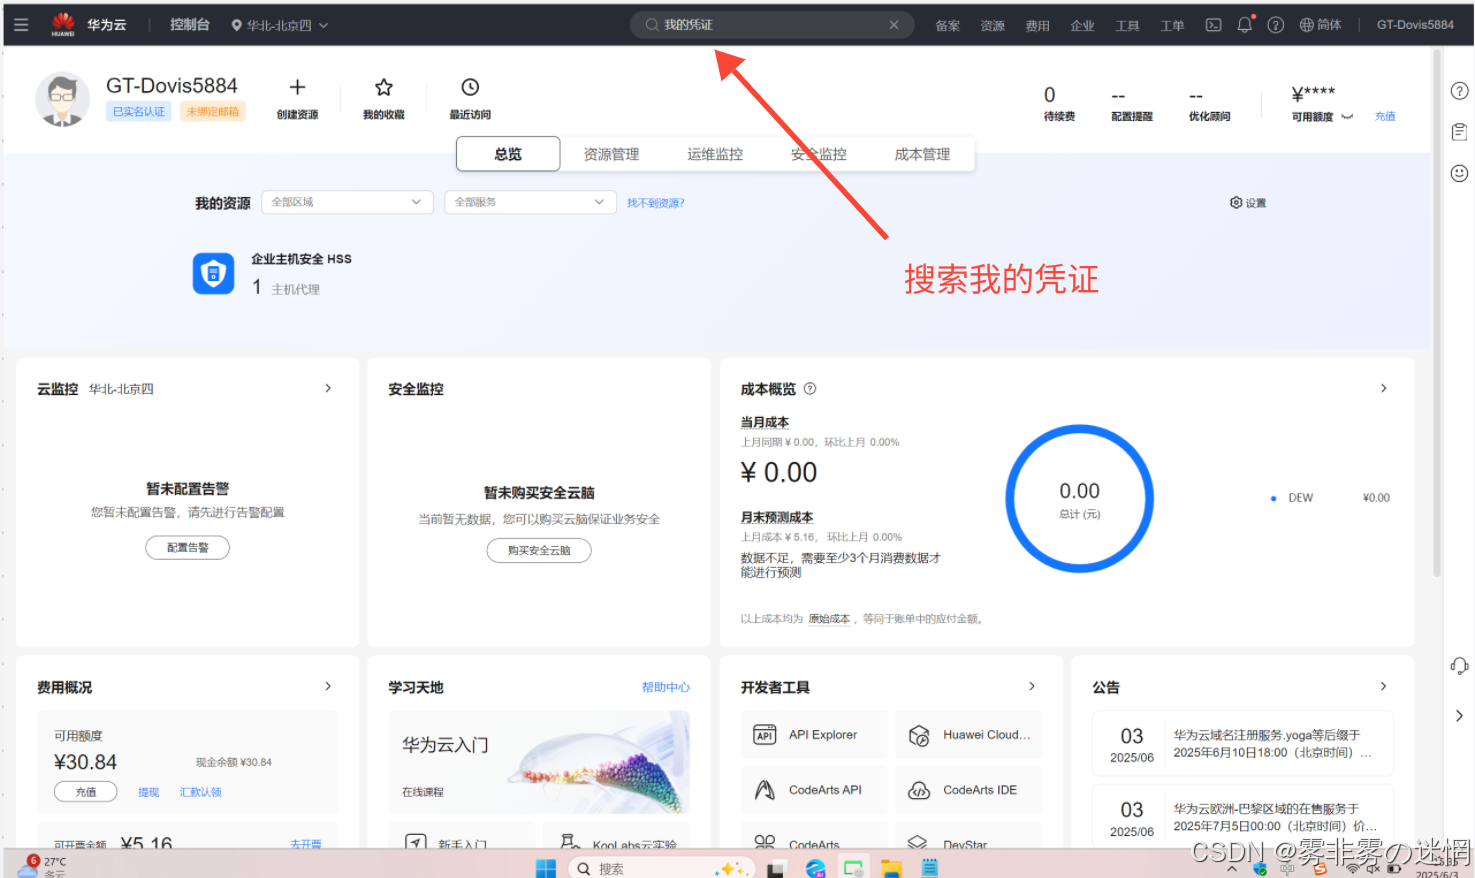Expand the right sidebar arrow
Screen dimensions: 1475x878
click(x=1459, y=716)
